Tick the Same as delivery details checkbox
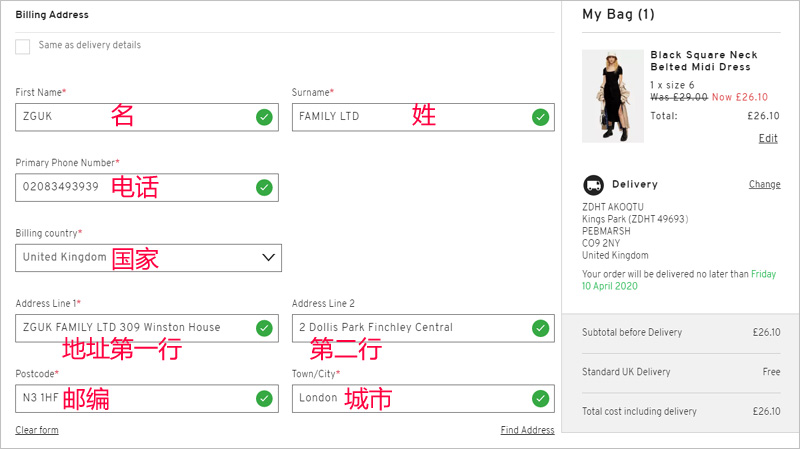 pos(22,46)
